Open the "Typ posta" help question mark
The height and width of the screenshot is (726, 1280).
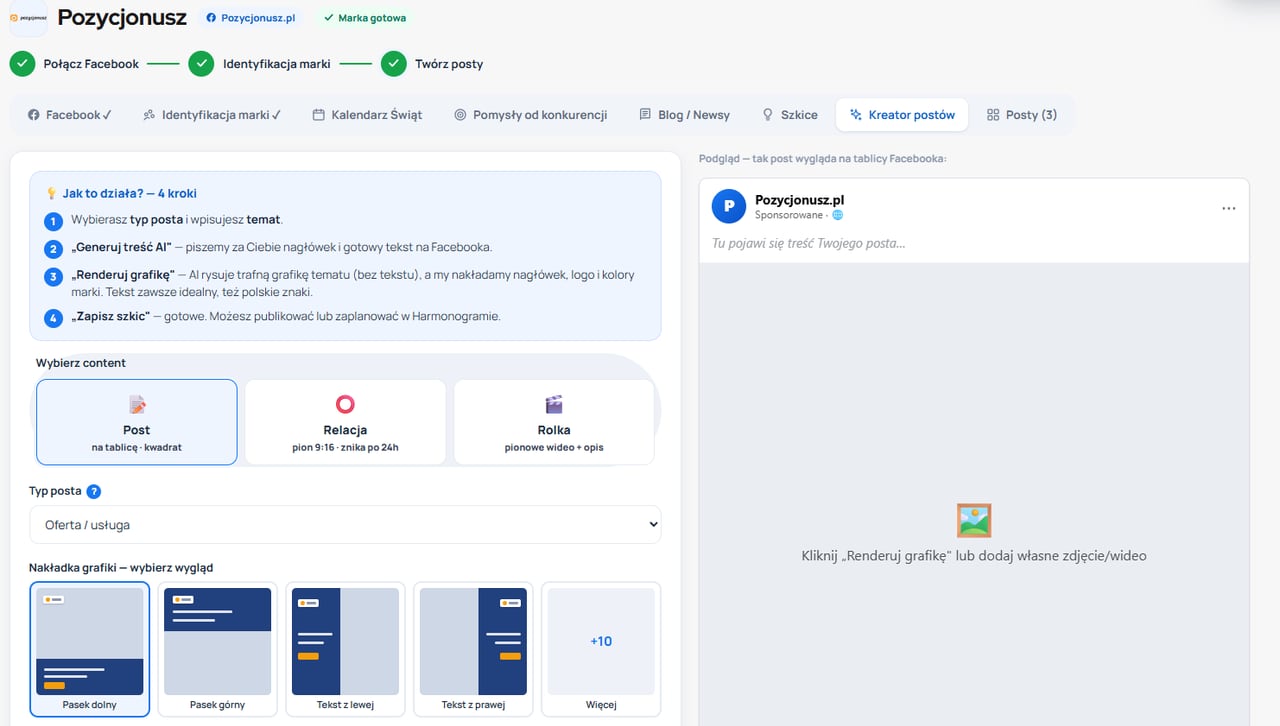point(94,491)
